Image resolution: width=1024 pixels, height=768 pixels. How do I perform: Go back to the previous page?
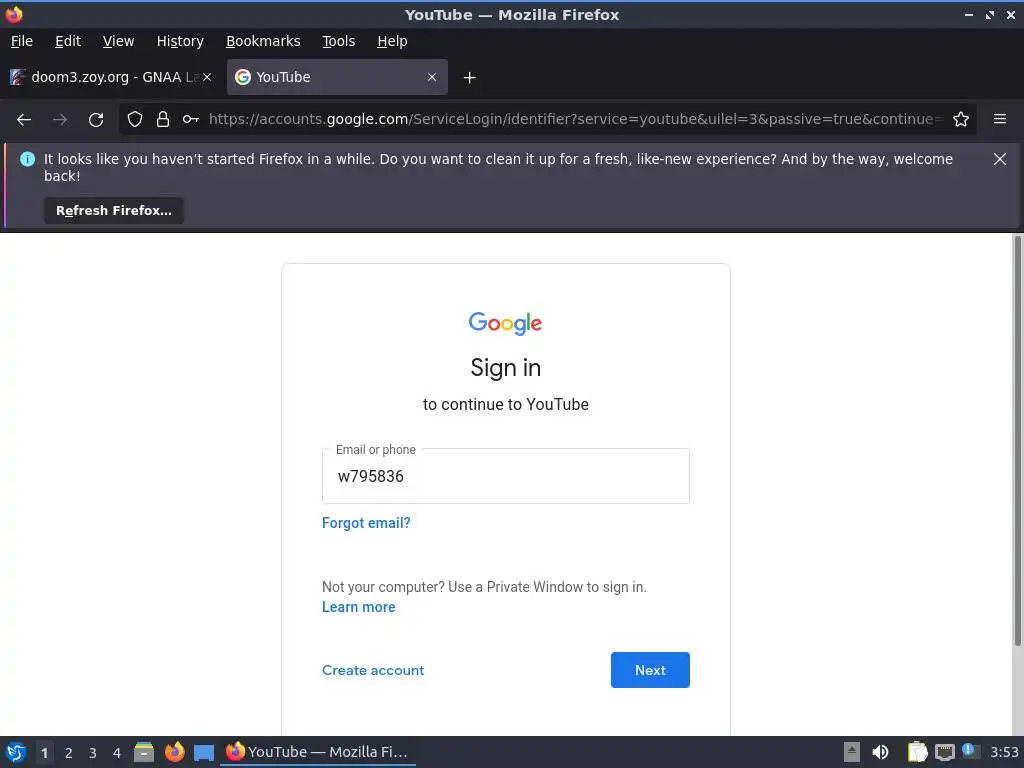[24, 120]
